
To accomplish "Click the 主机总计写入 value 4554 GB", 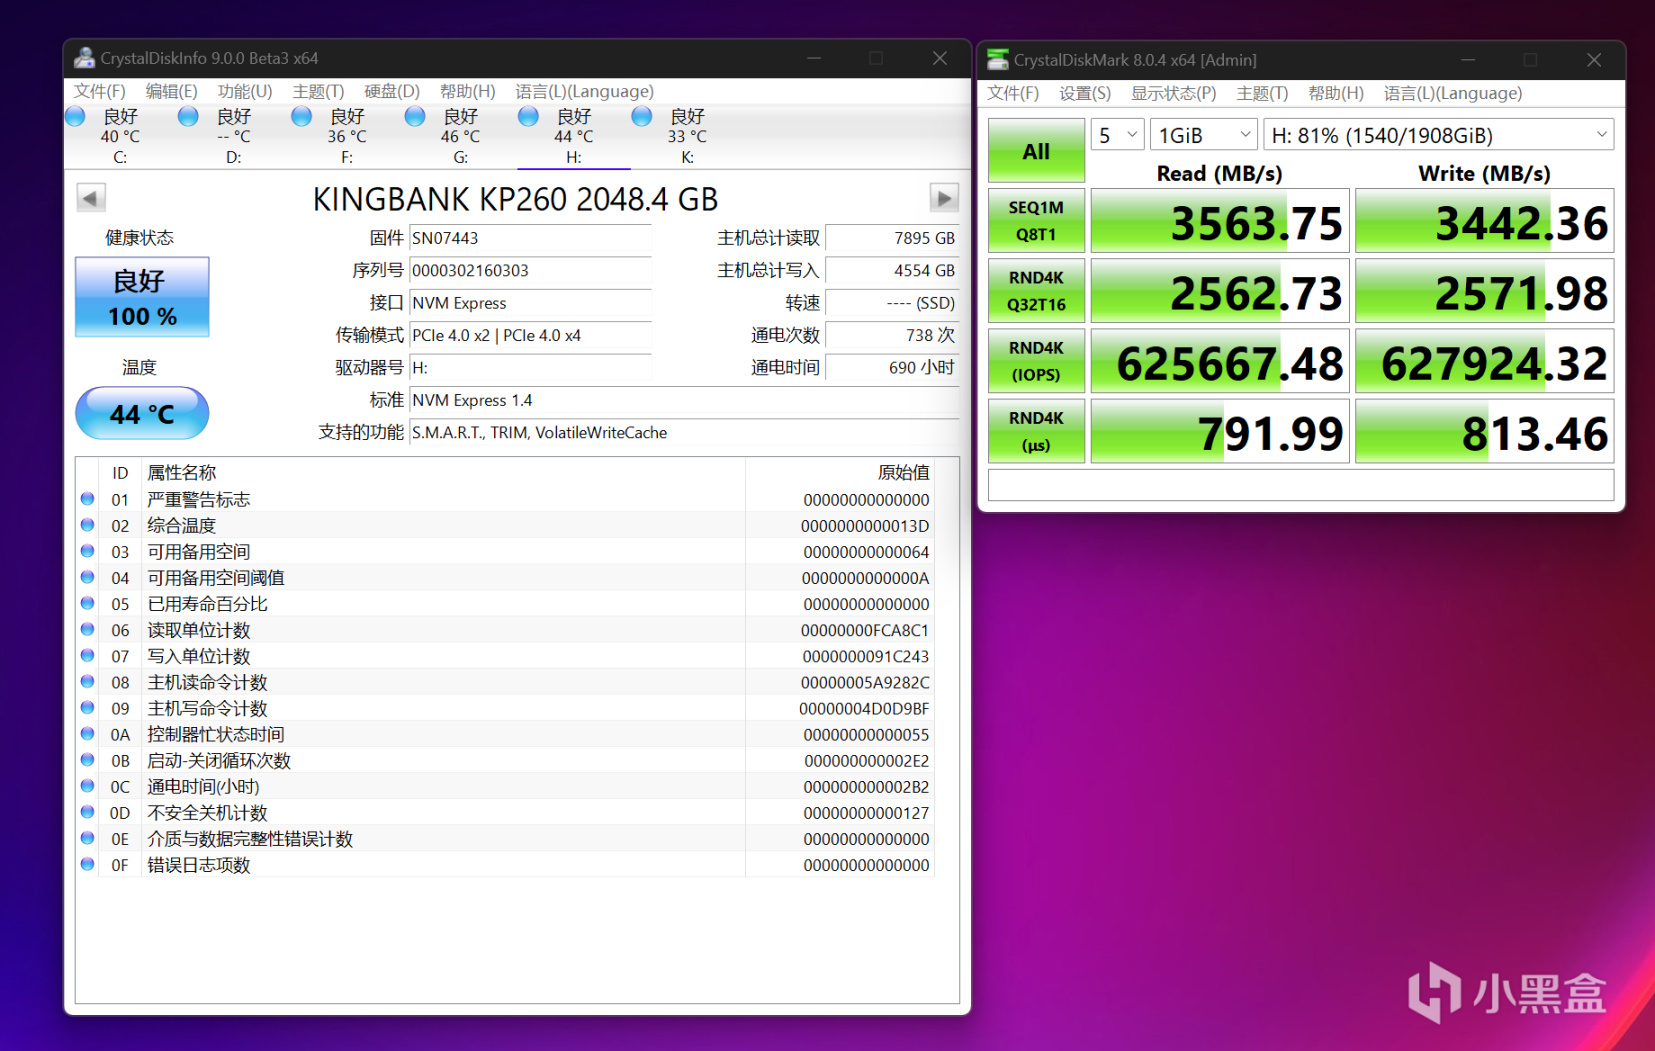I will click(x=892, y=270).
